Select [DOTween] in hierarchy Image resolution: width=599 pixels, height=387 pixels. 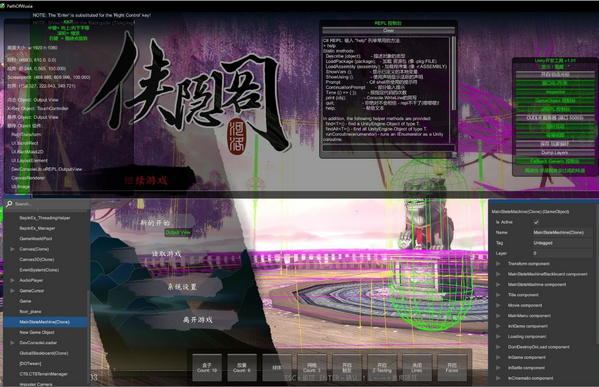click(x=30, y=364)
